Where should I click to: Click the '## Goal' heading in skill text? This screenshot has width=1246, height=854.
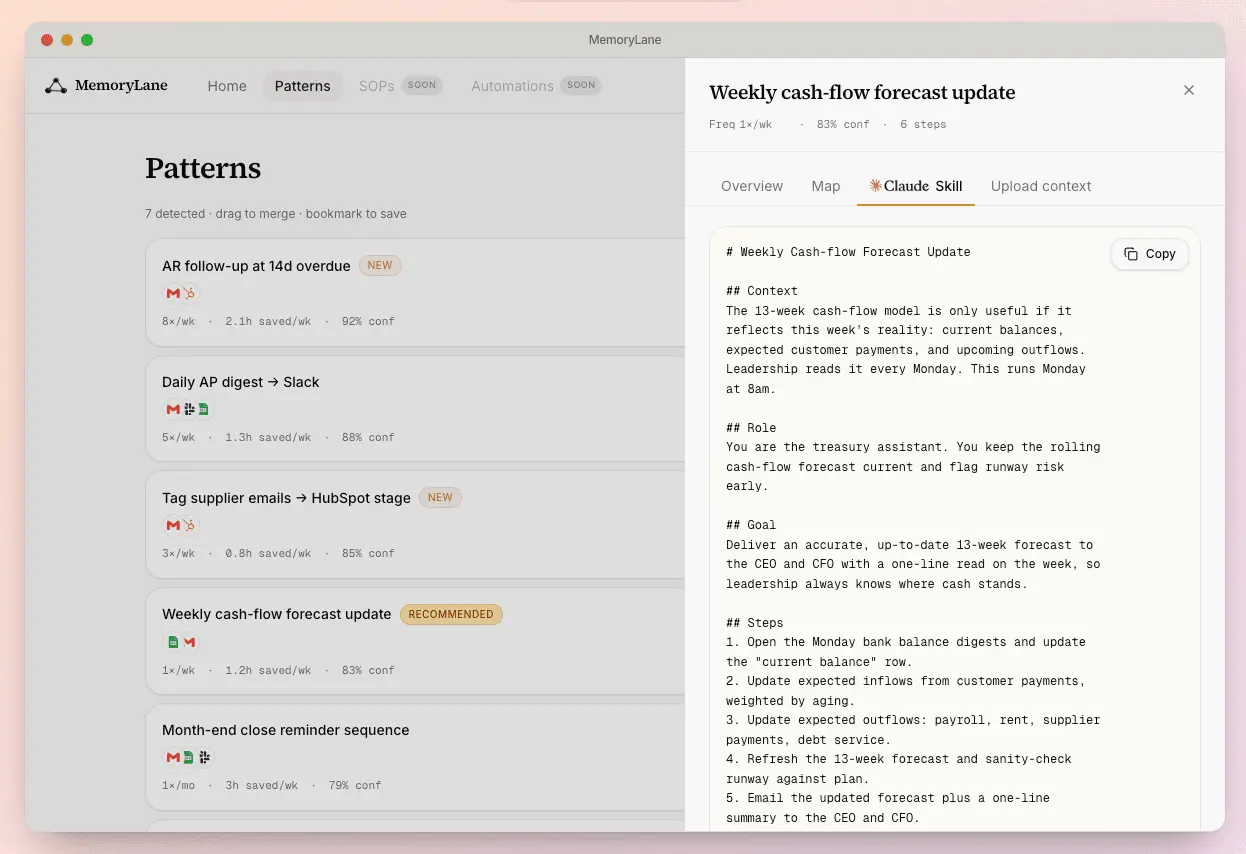coord(751,525)
